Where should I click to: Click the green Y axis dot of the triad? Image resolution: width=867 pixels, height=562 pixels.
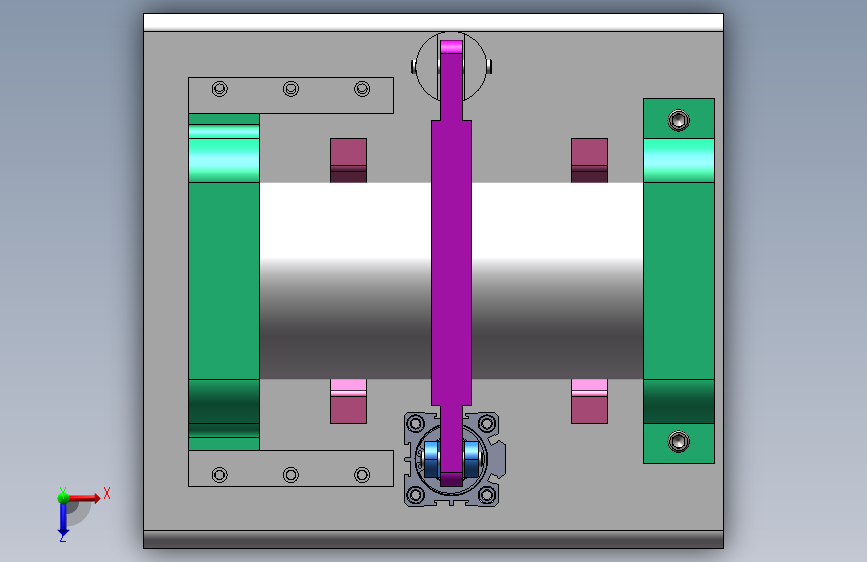point(63,498)
